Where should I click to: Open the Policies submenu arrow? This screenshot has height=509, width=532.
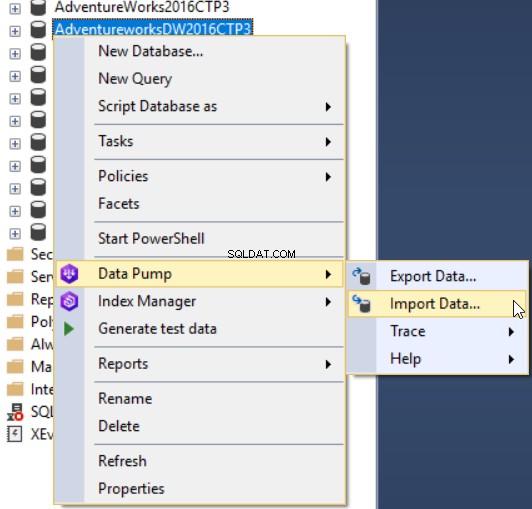coord(328,177)
